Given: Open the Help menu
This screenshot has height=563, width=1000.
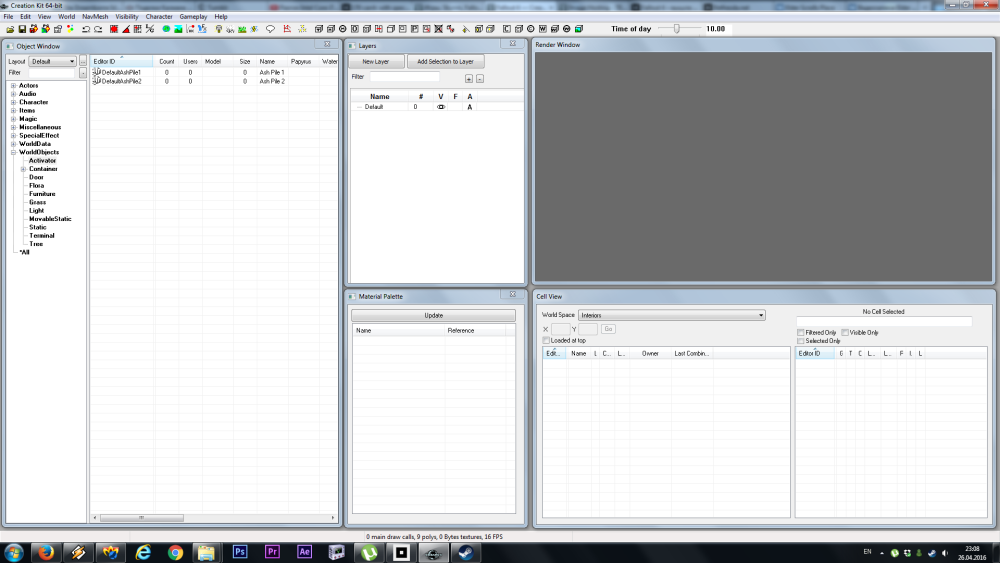Looking at the screenshot, I should tap(221, 17).
